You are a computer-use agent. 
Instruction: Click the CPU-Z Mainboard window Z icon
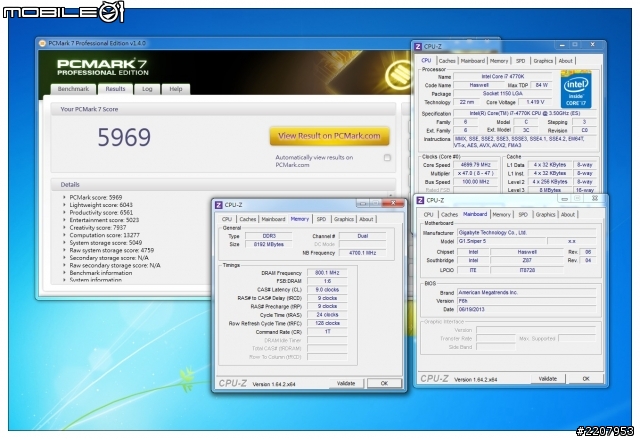(x=420, y=200)
